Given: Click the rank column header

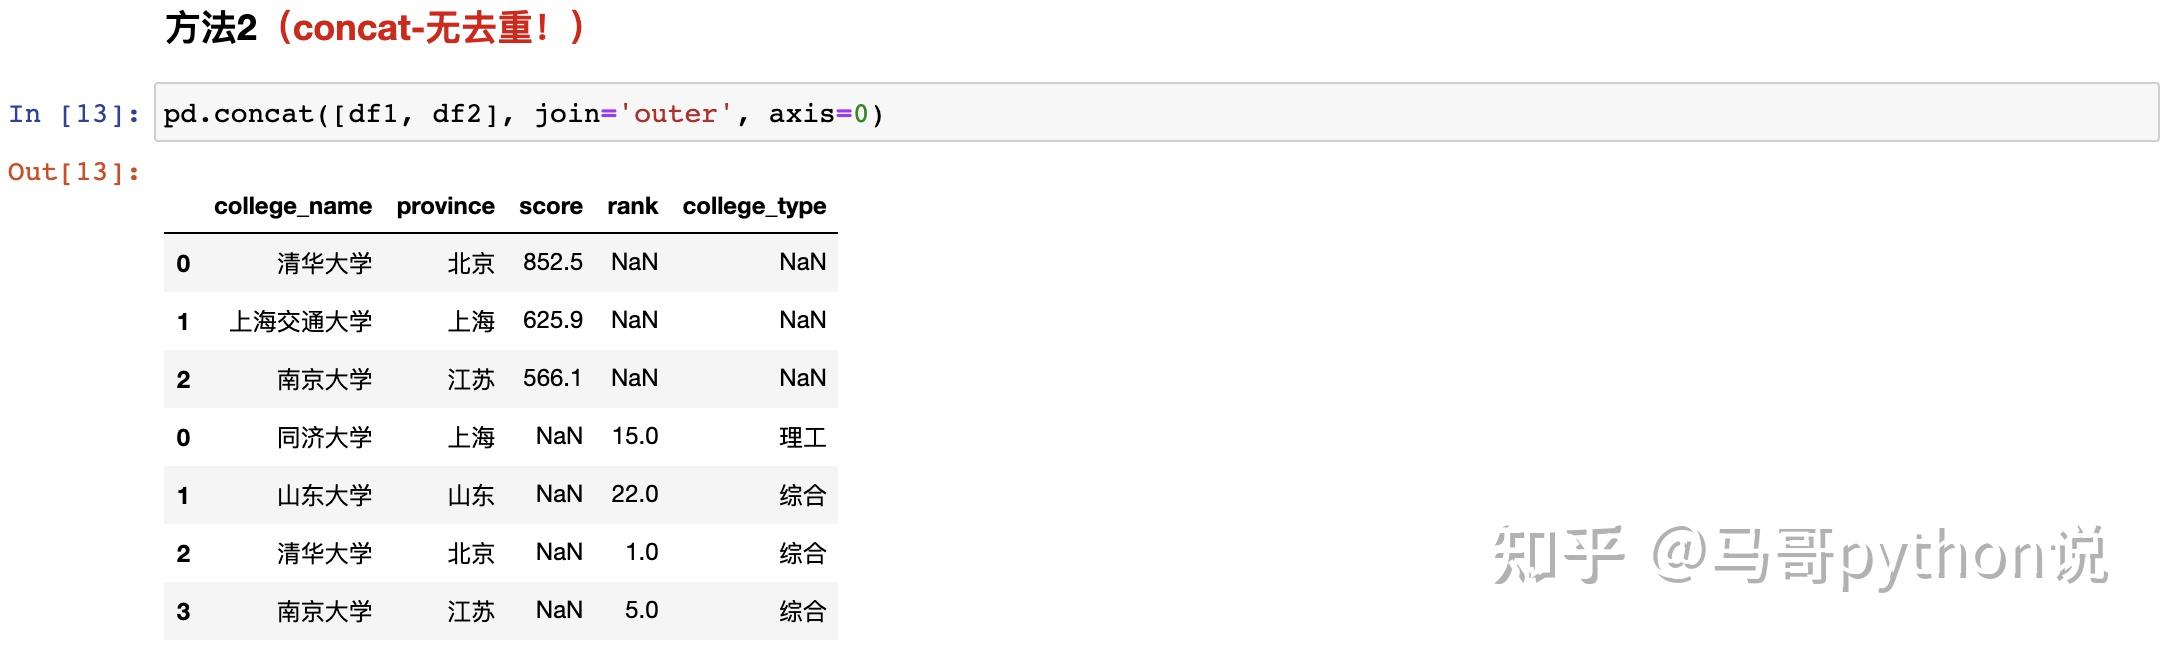Looking at the screenshot, I should coord(632,206).
